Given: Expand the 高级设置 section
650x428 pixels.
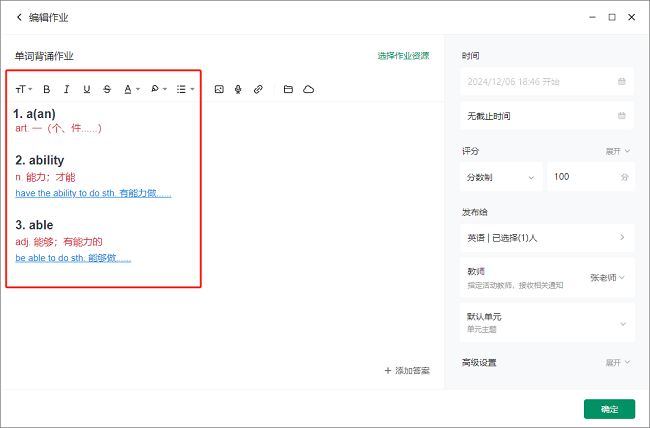Looking at the screenshot, I should (617, 362).
